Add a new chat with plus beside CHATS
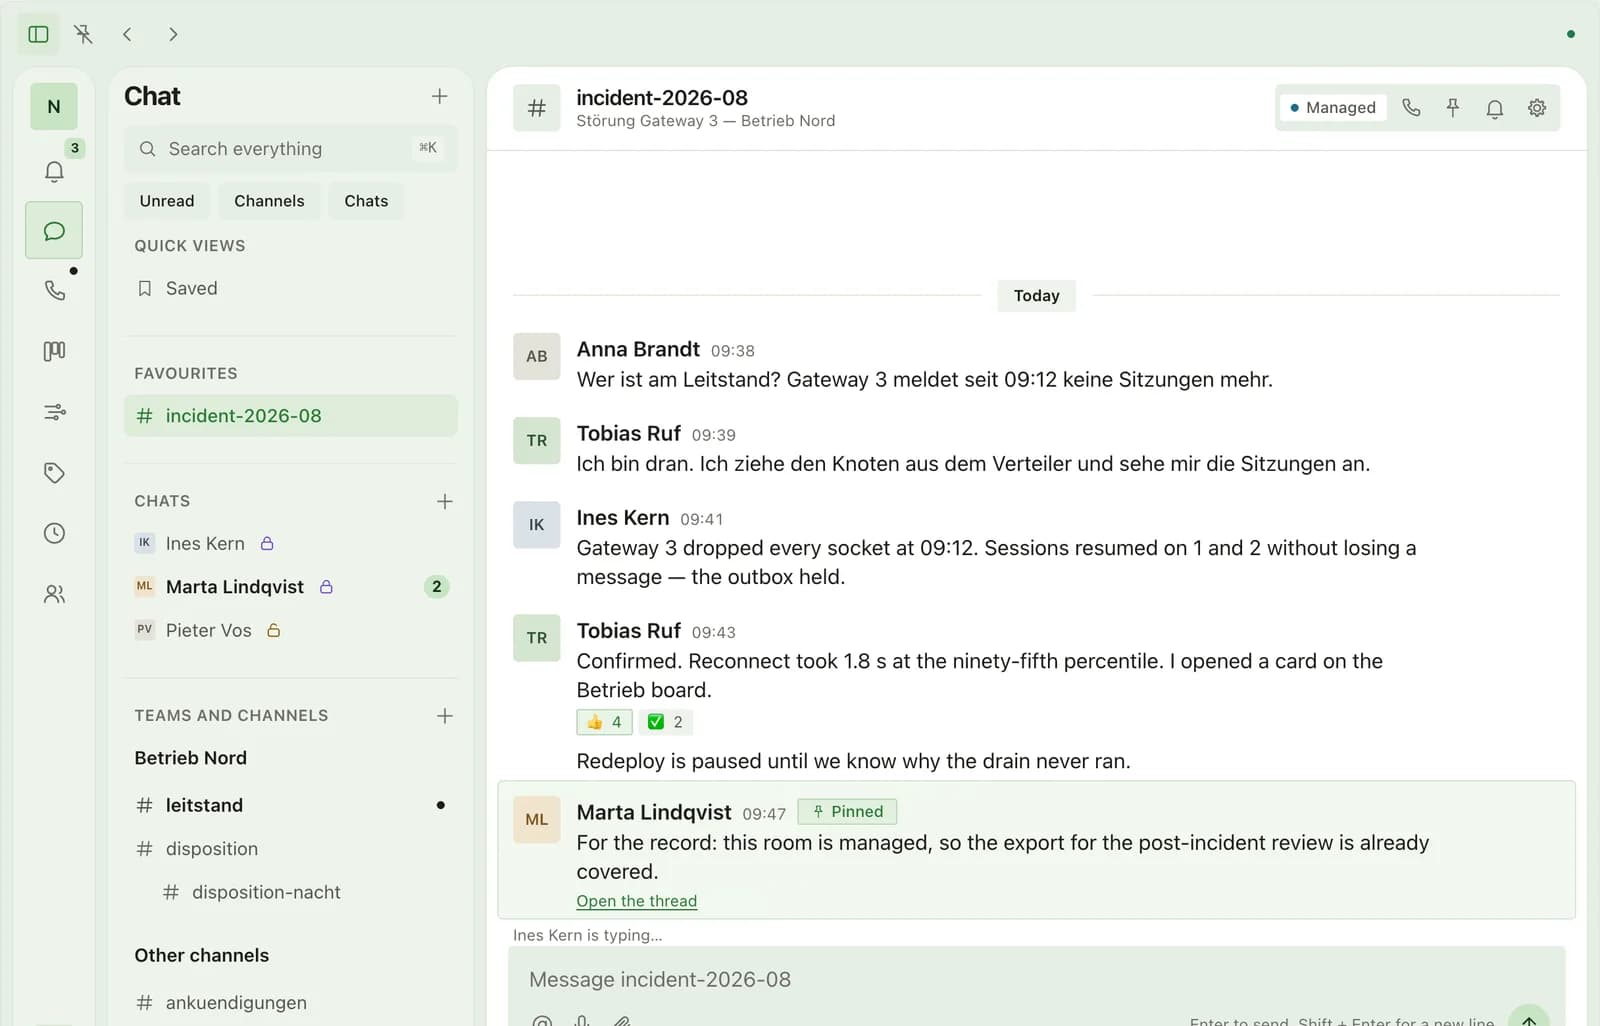Screen dimensions: 1600x1026 point(445,501)
